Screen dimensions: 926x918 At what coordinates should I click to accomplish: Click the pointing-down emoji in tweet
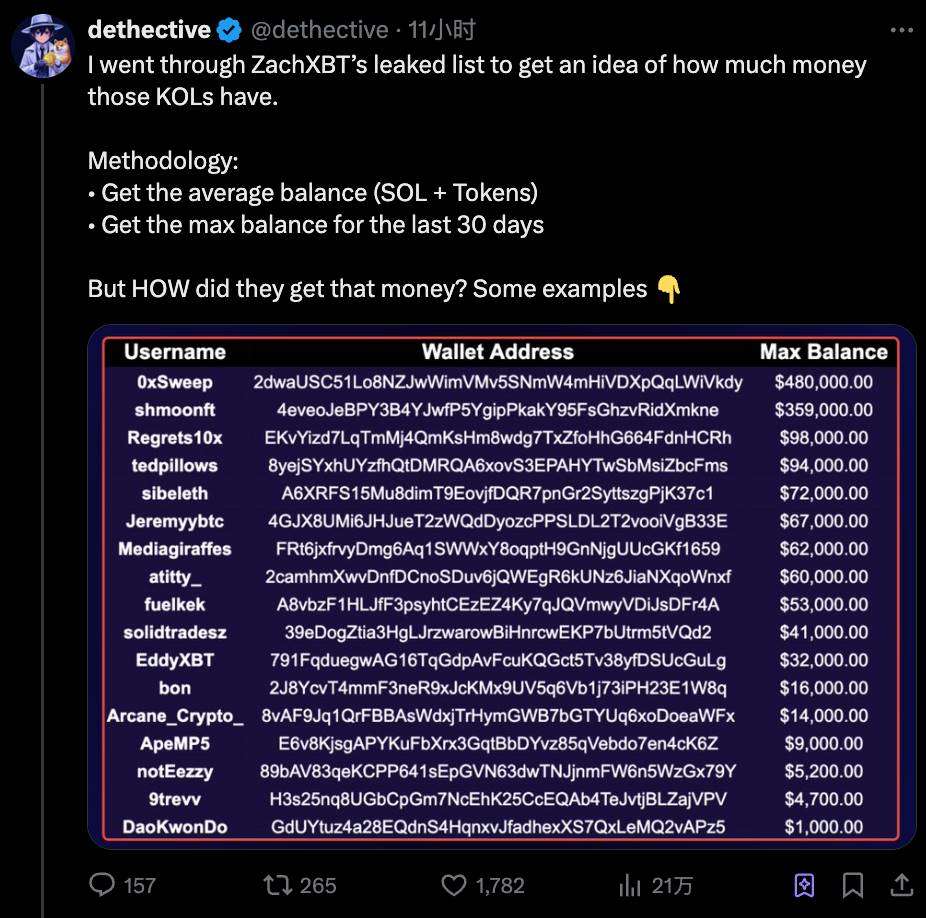tap(668, 289)
